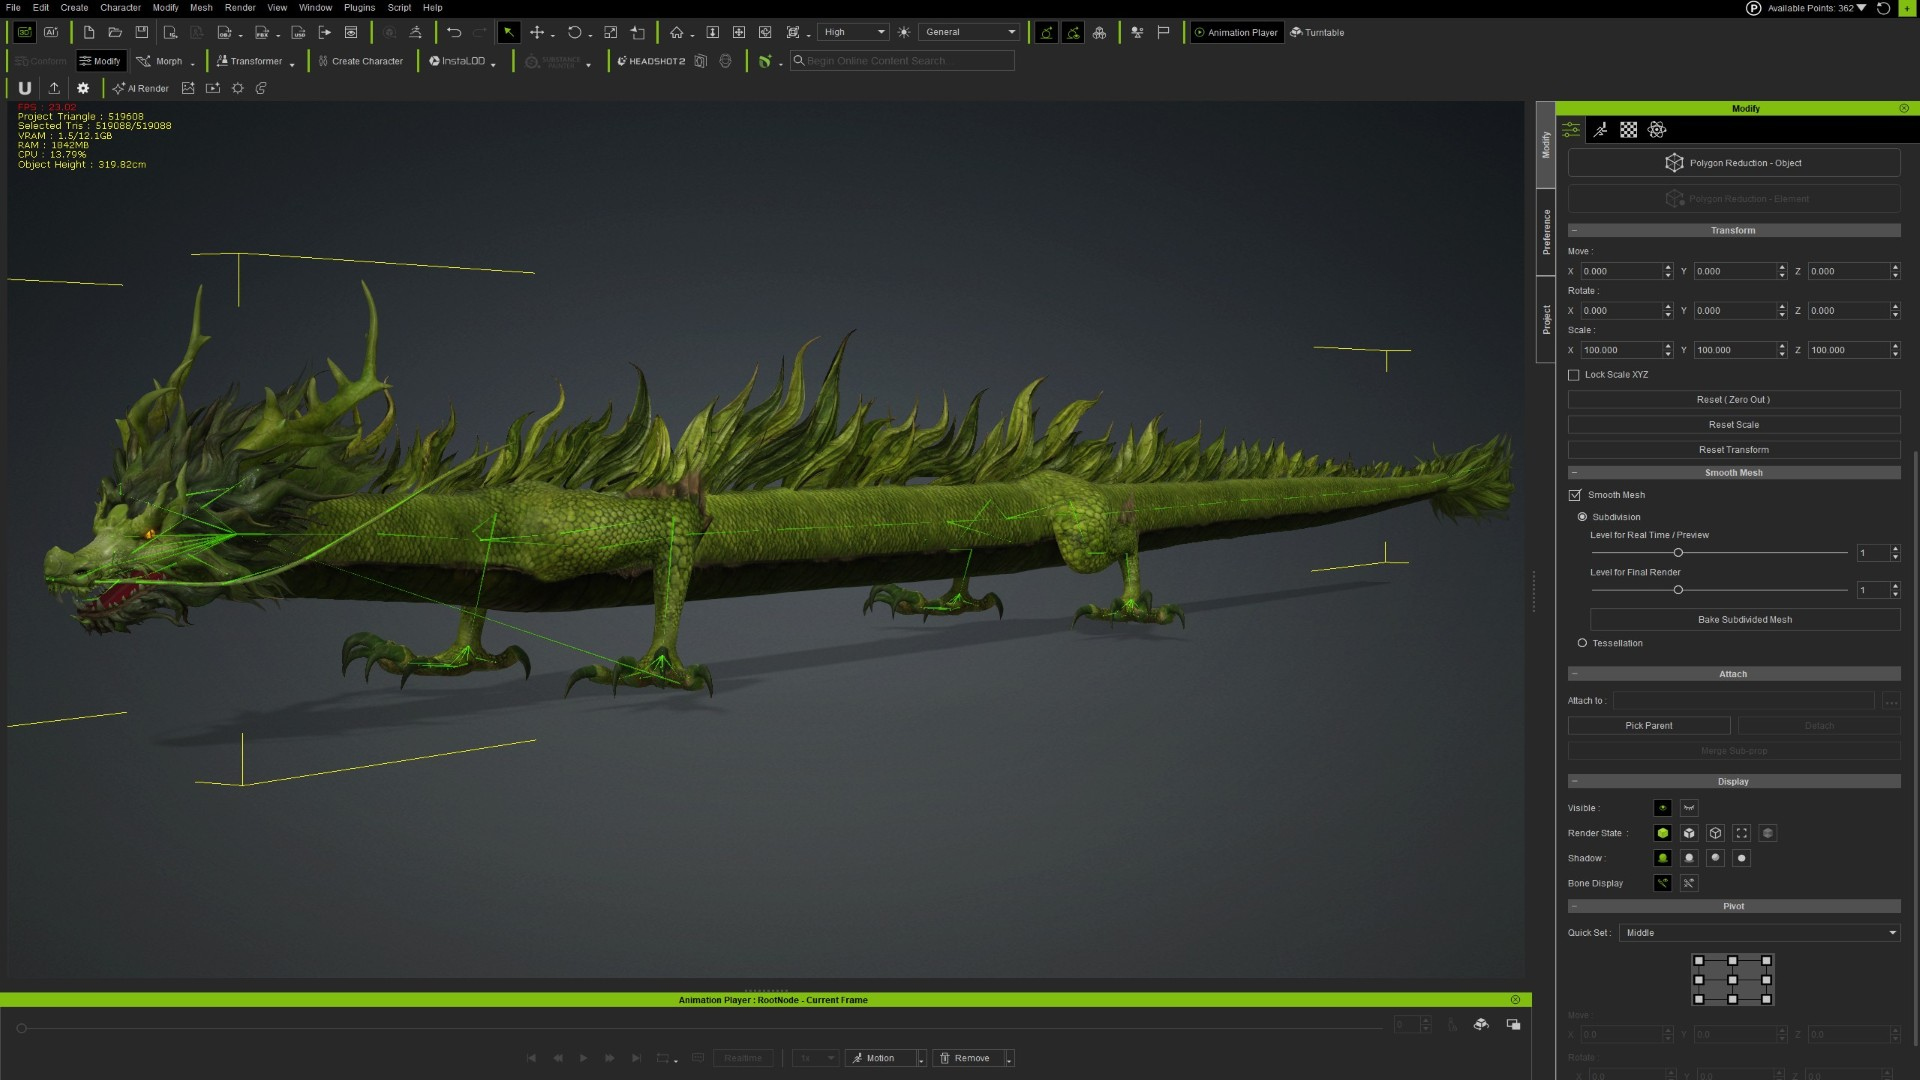The width and height of the screenshot is (1920, 1080).
Task: Set Visible on with open-eye icon
Action: (x=1663, y=808)
